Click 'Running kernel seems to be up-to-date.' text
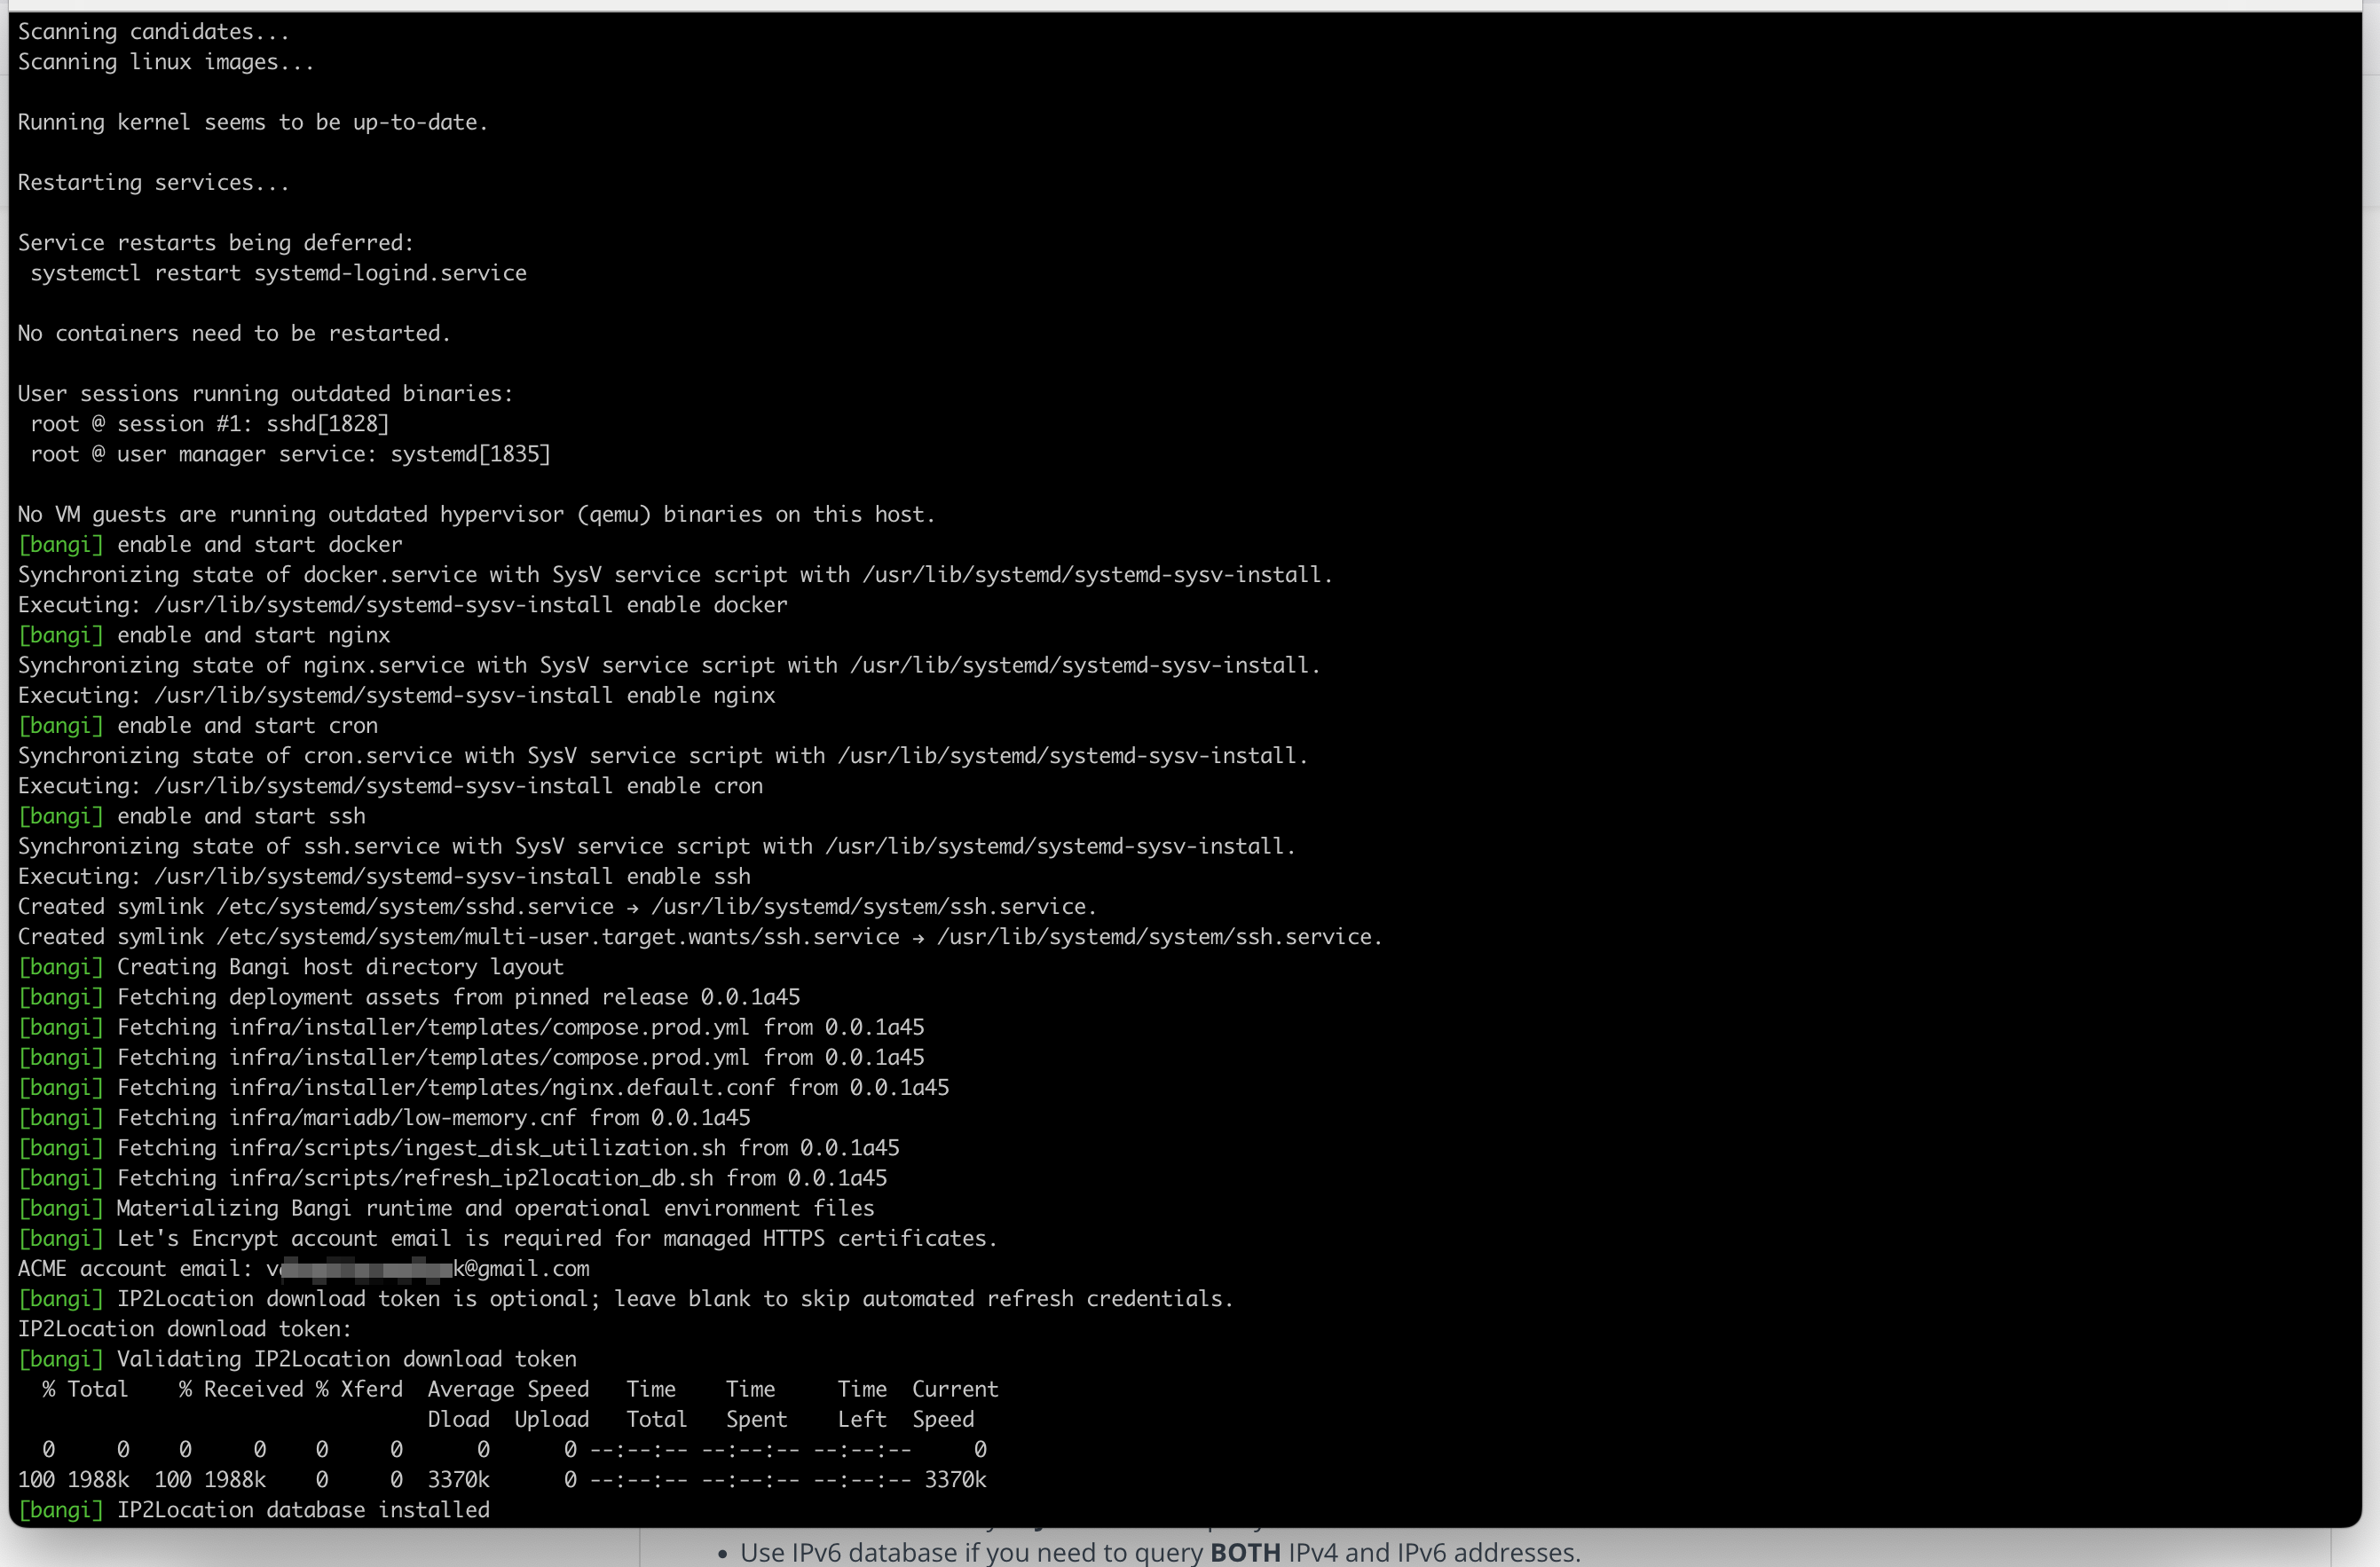The width and height of the screenshot is (2380, 1567). [x=253, y=122]
